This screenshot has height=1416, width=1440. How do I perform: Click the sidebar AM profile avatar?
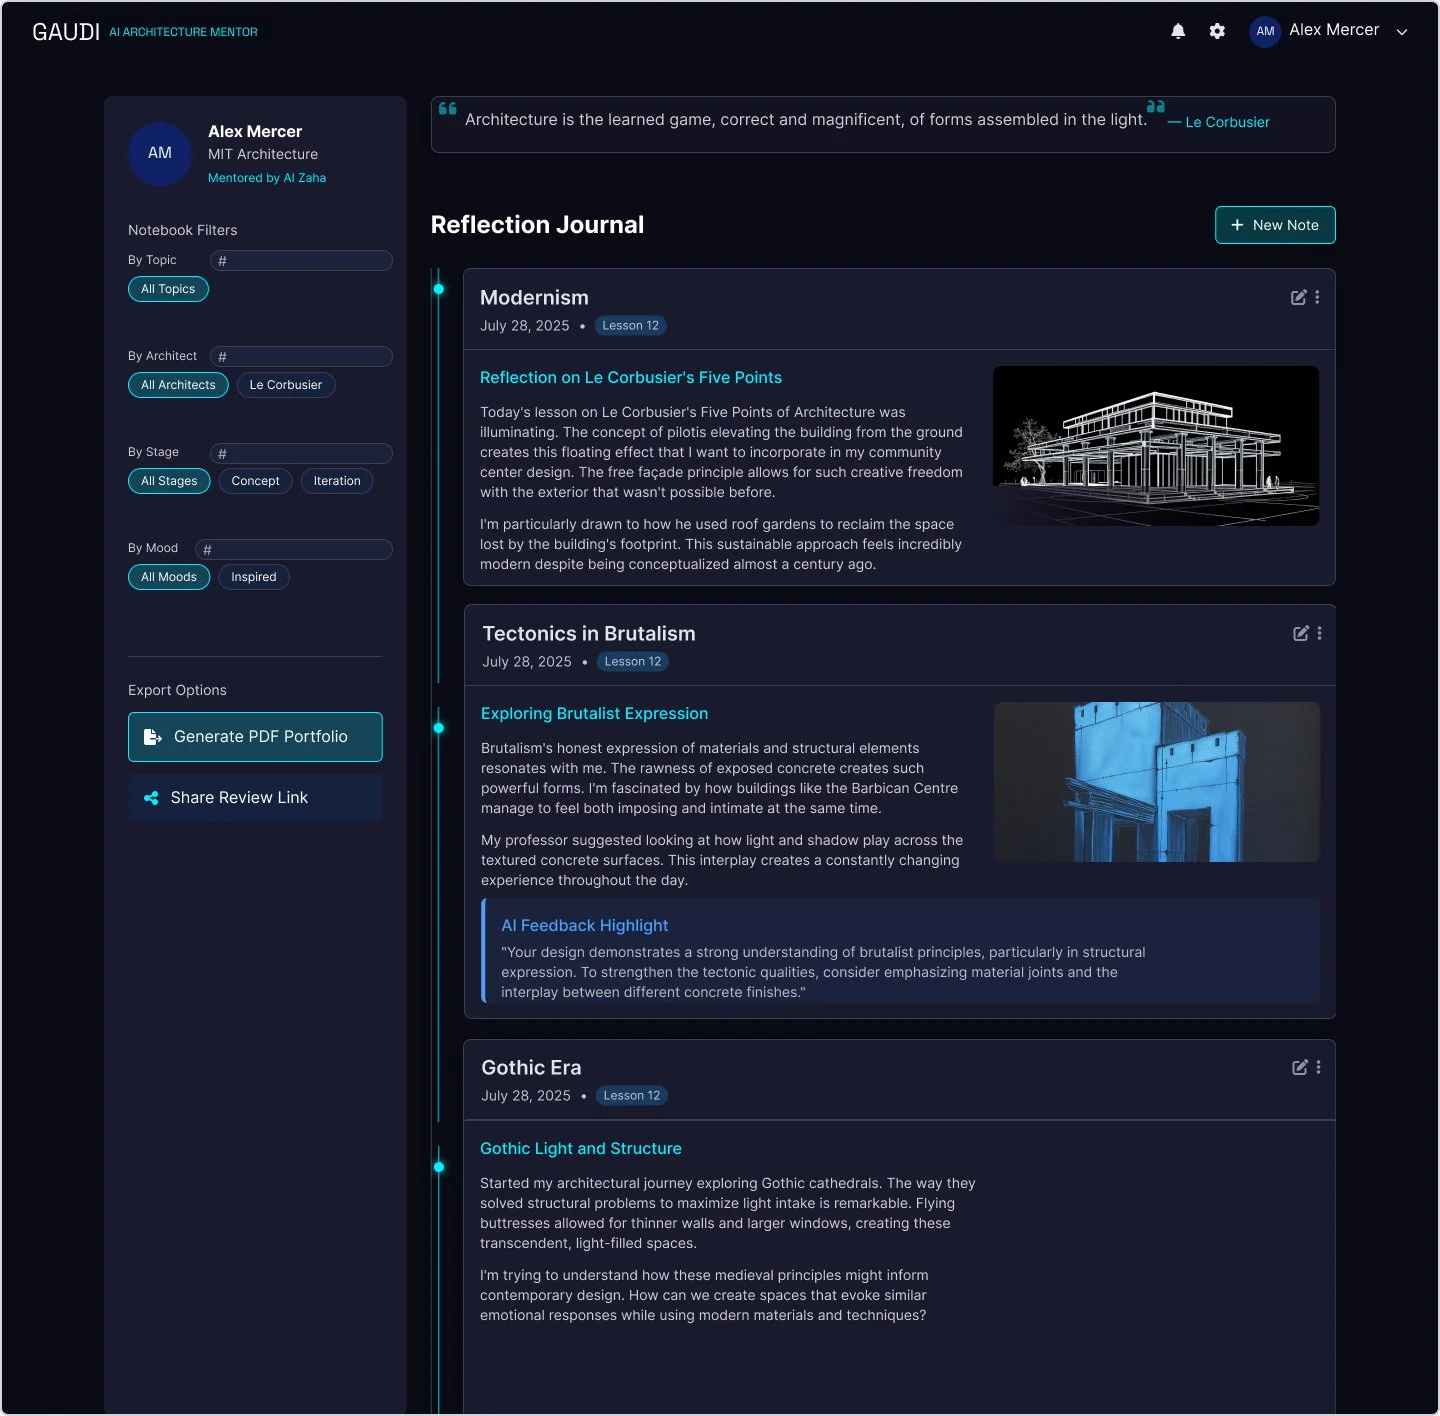point(160,153)
